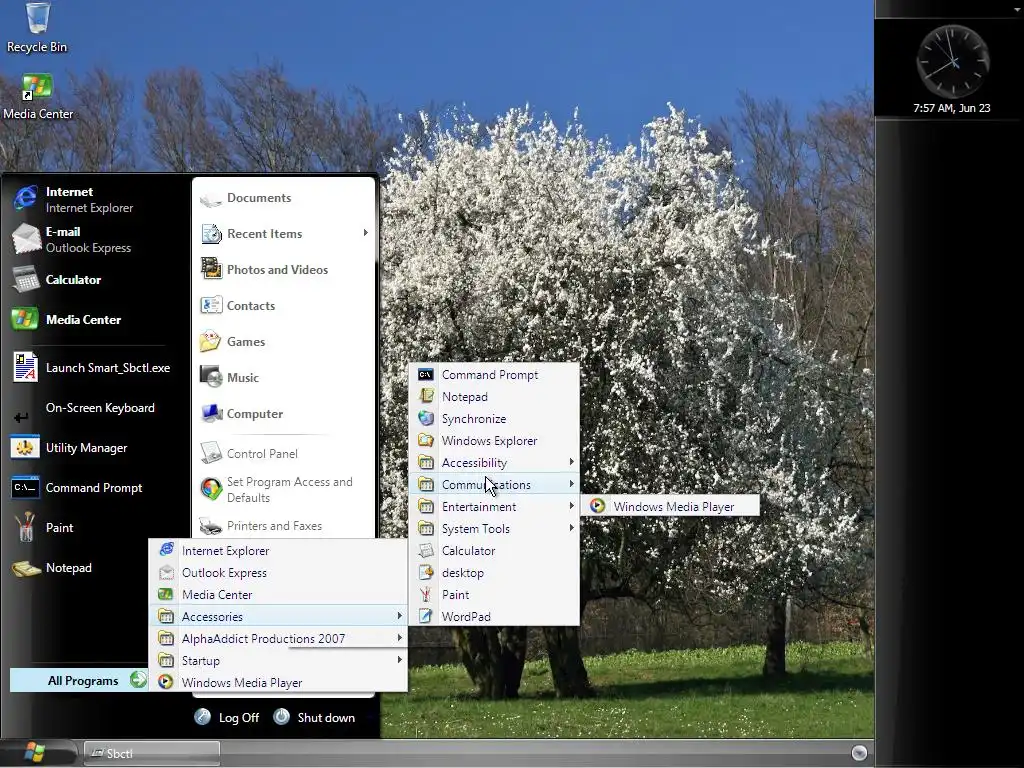Click the Windows Media Player icon in flyout
Image resolution: width=1024 pixels, height=768 pixels.
[597, 506]
